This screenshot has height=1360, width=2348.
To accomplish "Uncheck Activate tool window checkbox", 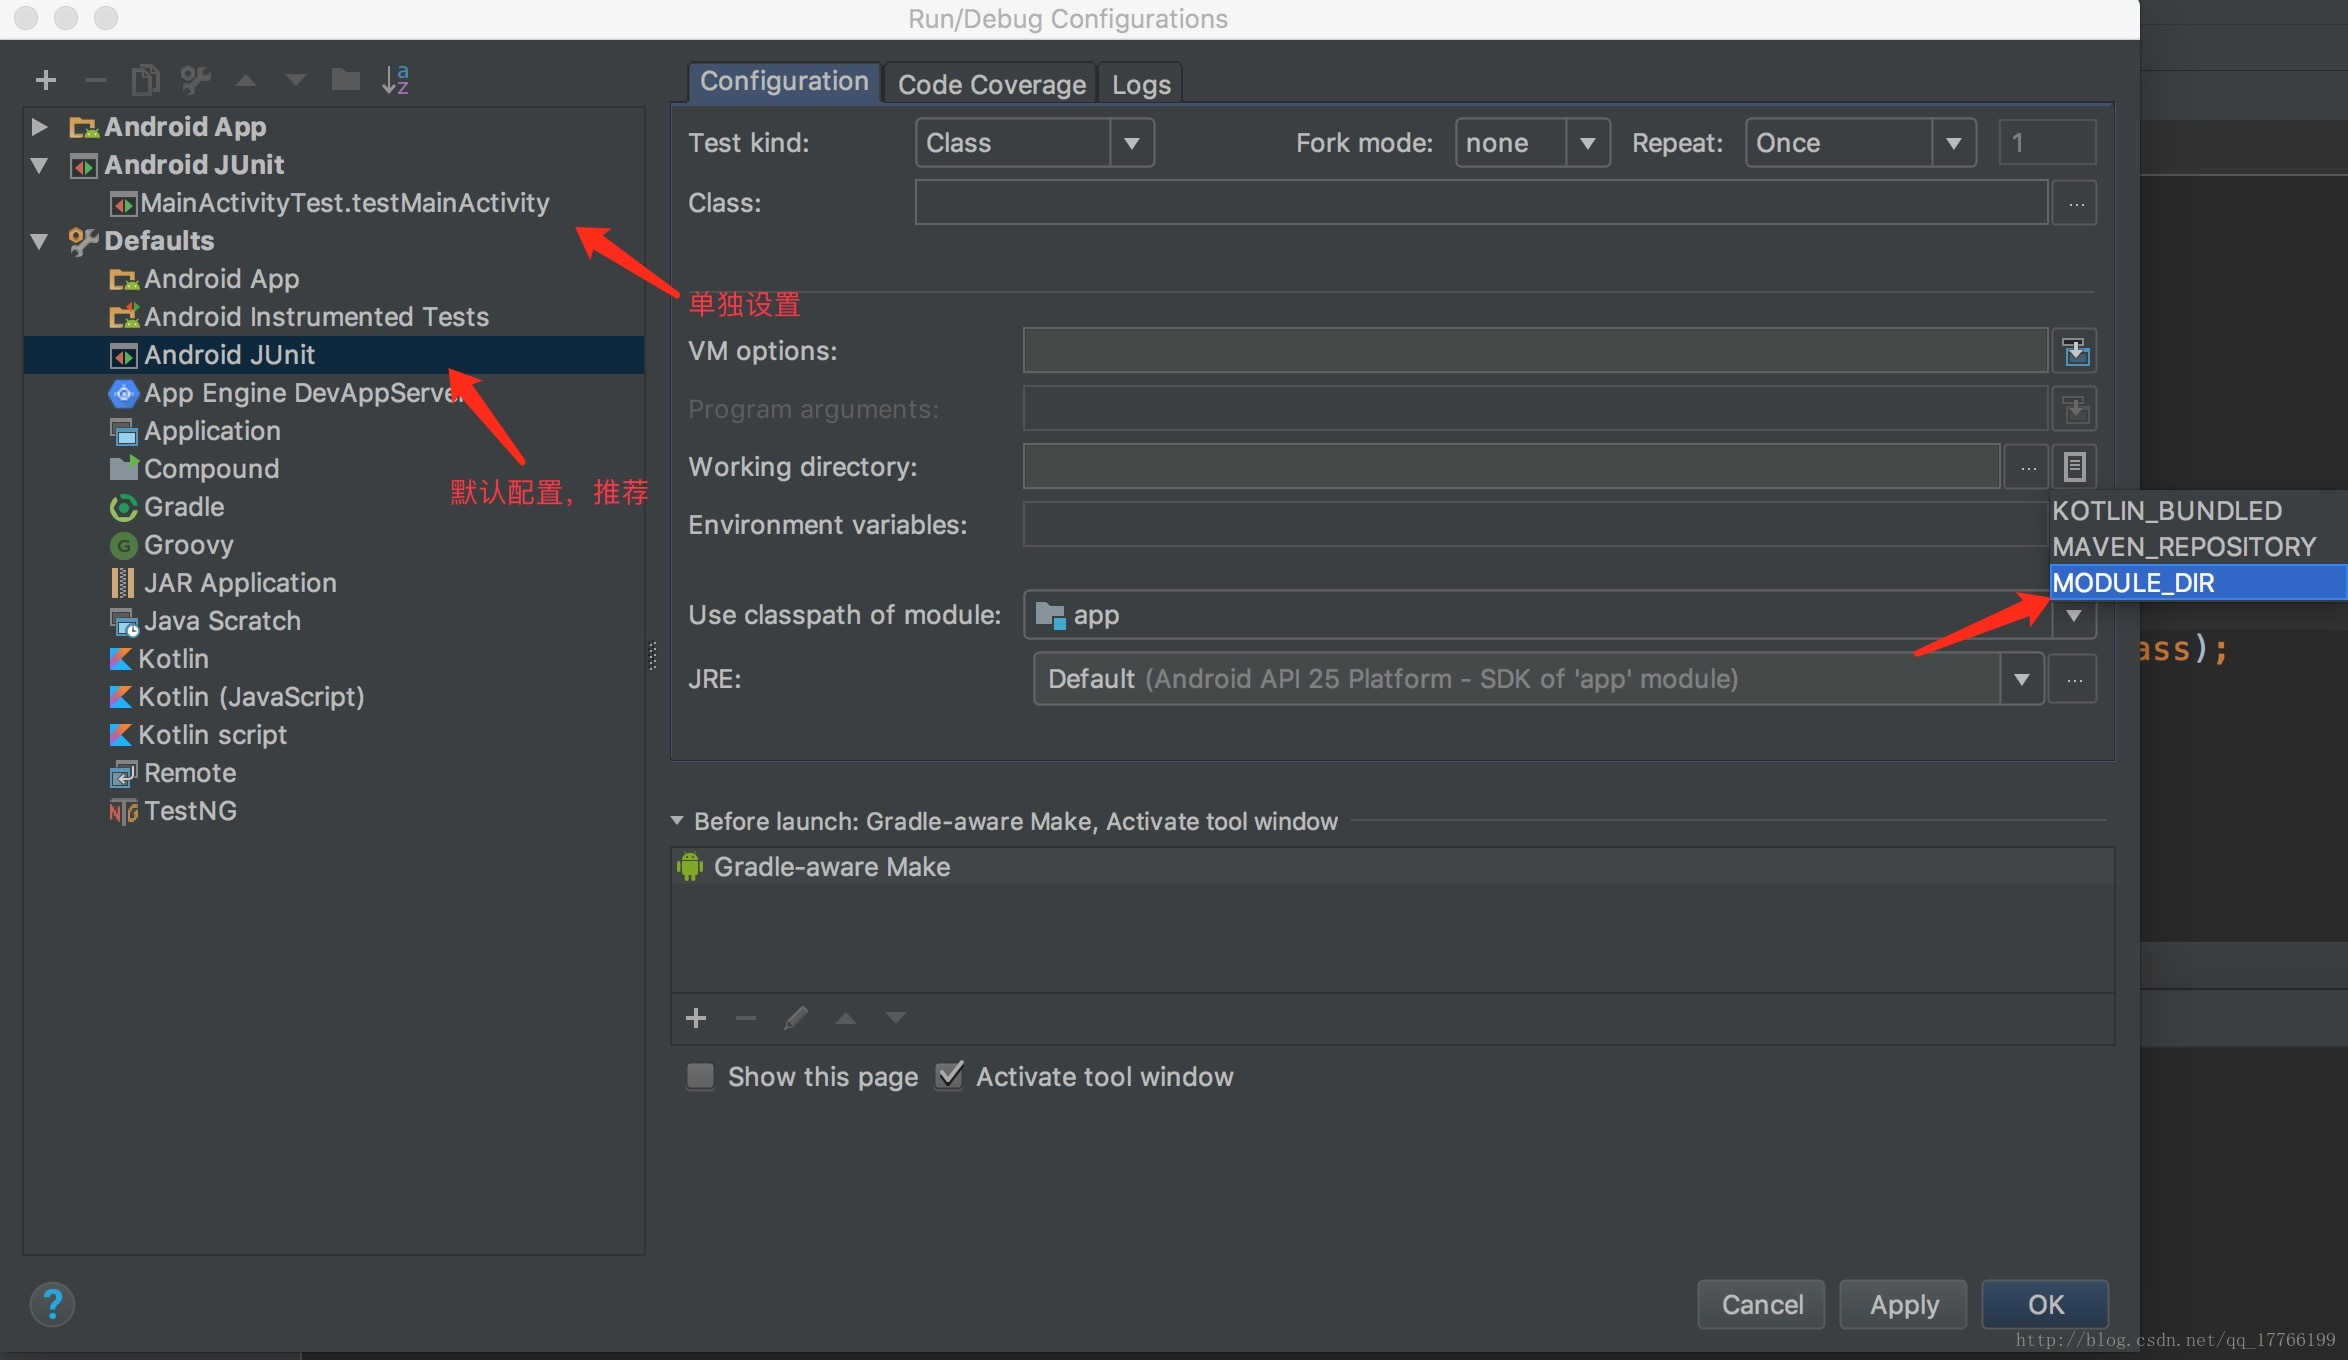I will pyautogui.click(x=949, y=1077).
